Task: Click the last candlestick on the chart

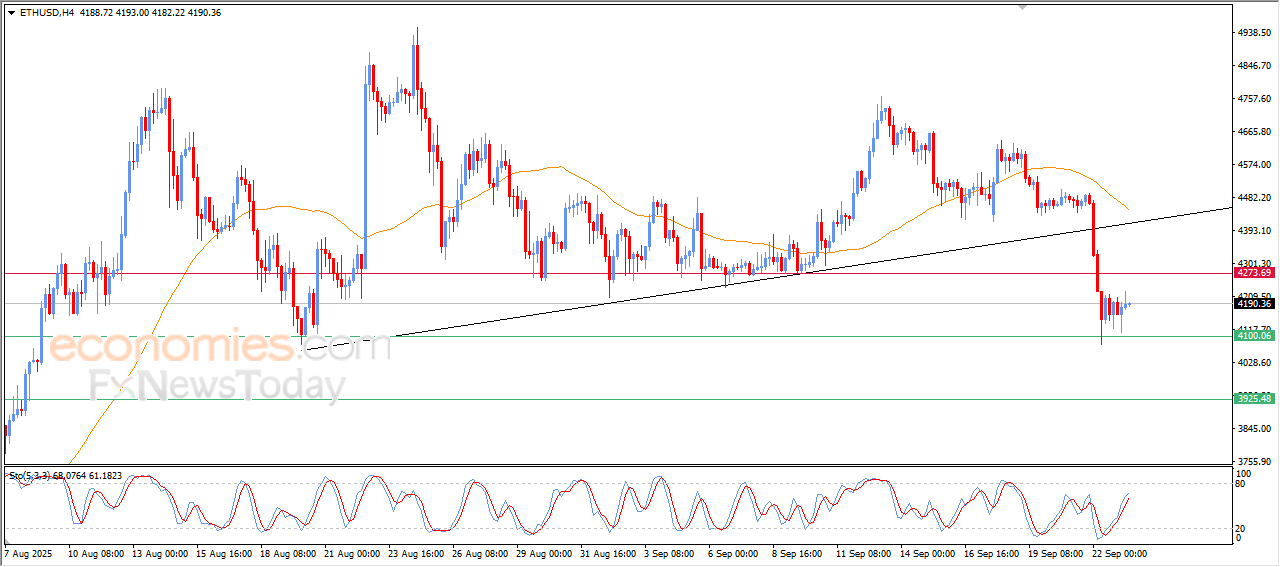Action: coord(1128,303)
